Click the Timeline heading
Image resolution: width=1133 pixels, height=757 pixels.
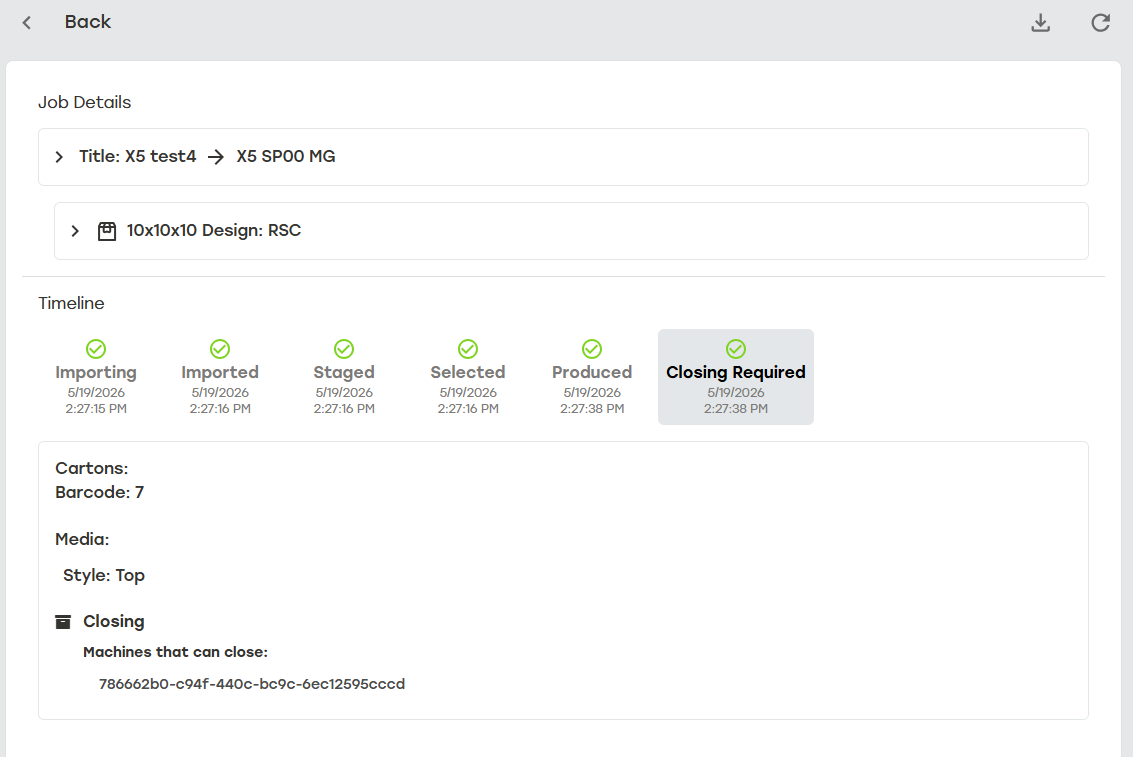(71, 303)
